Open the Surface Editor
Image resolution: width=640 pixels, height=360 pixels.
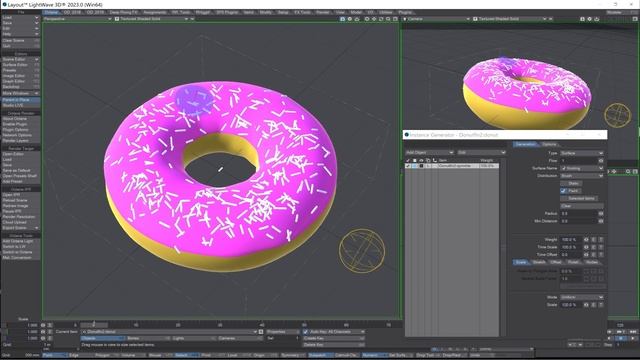pos(20,65)
